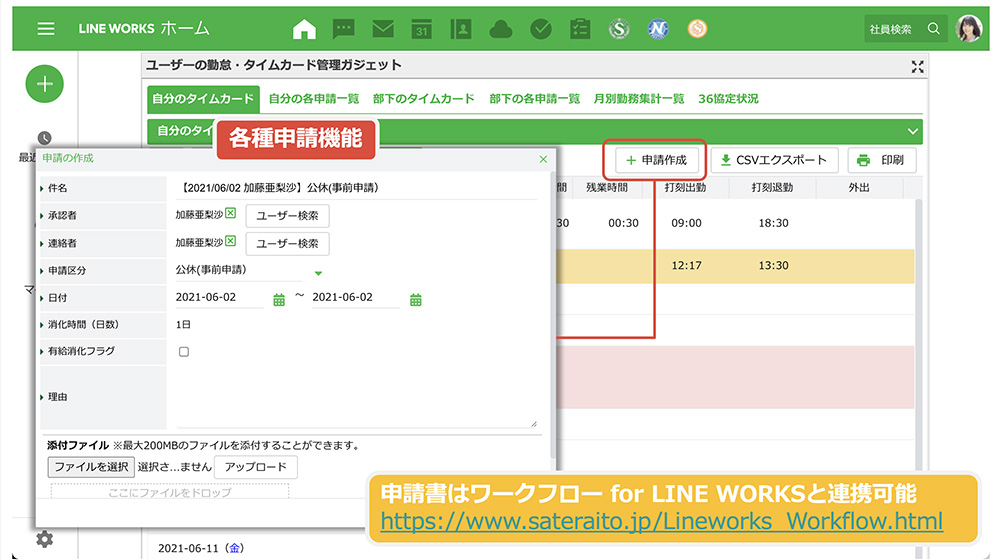Select the 09:00 clock-in cell

point(686,223)
